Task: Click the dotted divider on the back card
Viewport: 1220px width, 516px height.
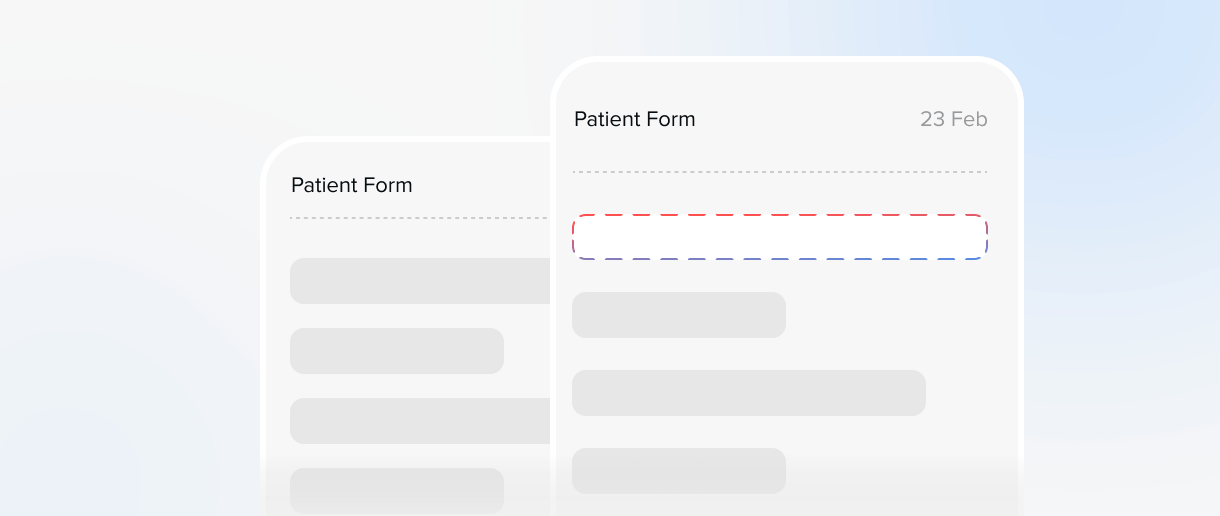Action: (x=418, y=218)
